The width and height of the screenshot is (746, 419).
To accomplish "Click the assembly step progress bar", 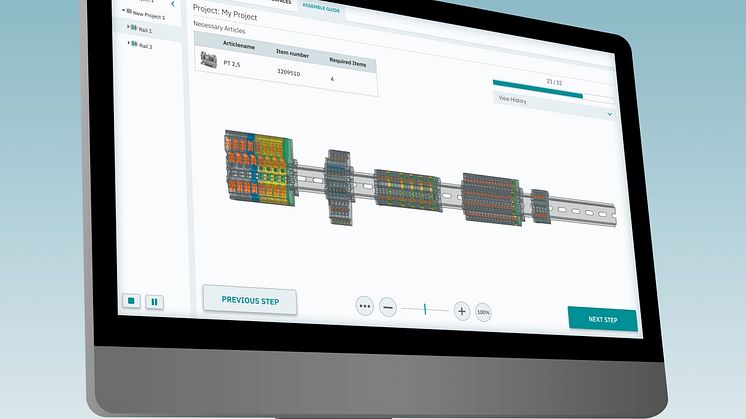I will [553, 96].
